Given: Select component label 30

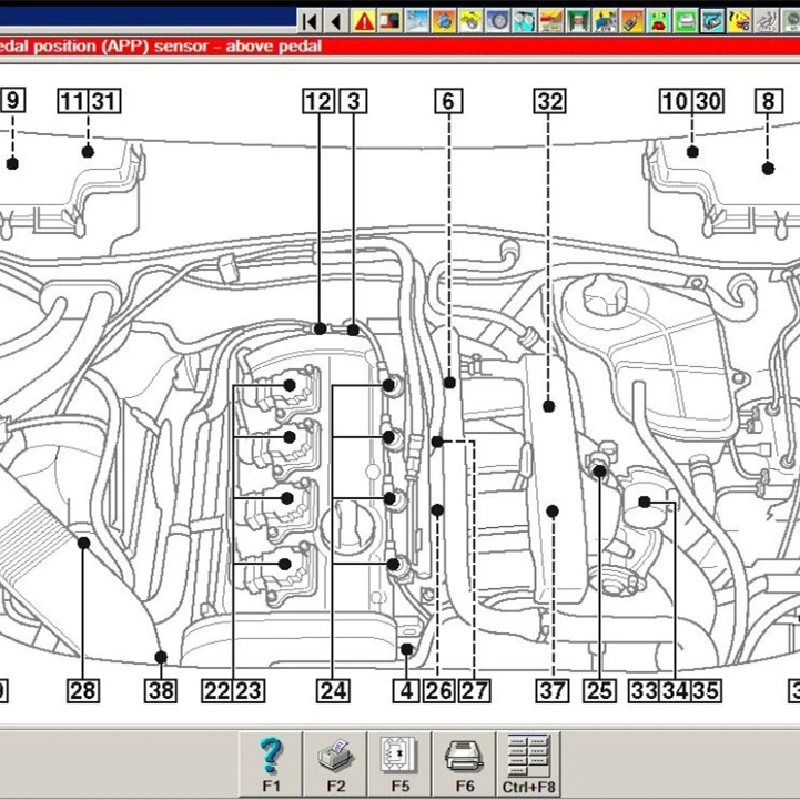Looking at the screenshot, I should pos(708,101).
